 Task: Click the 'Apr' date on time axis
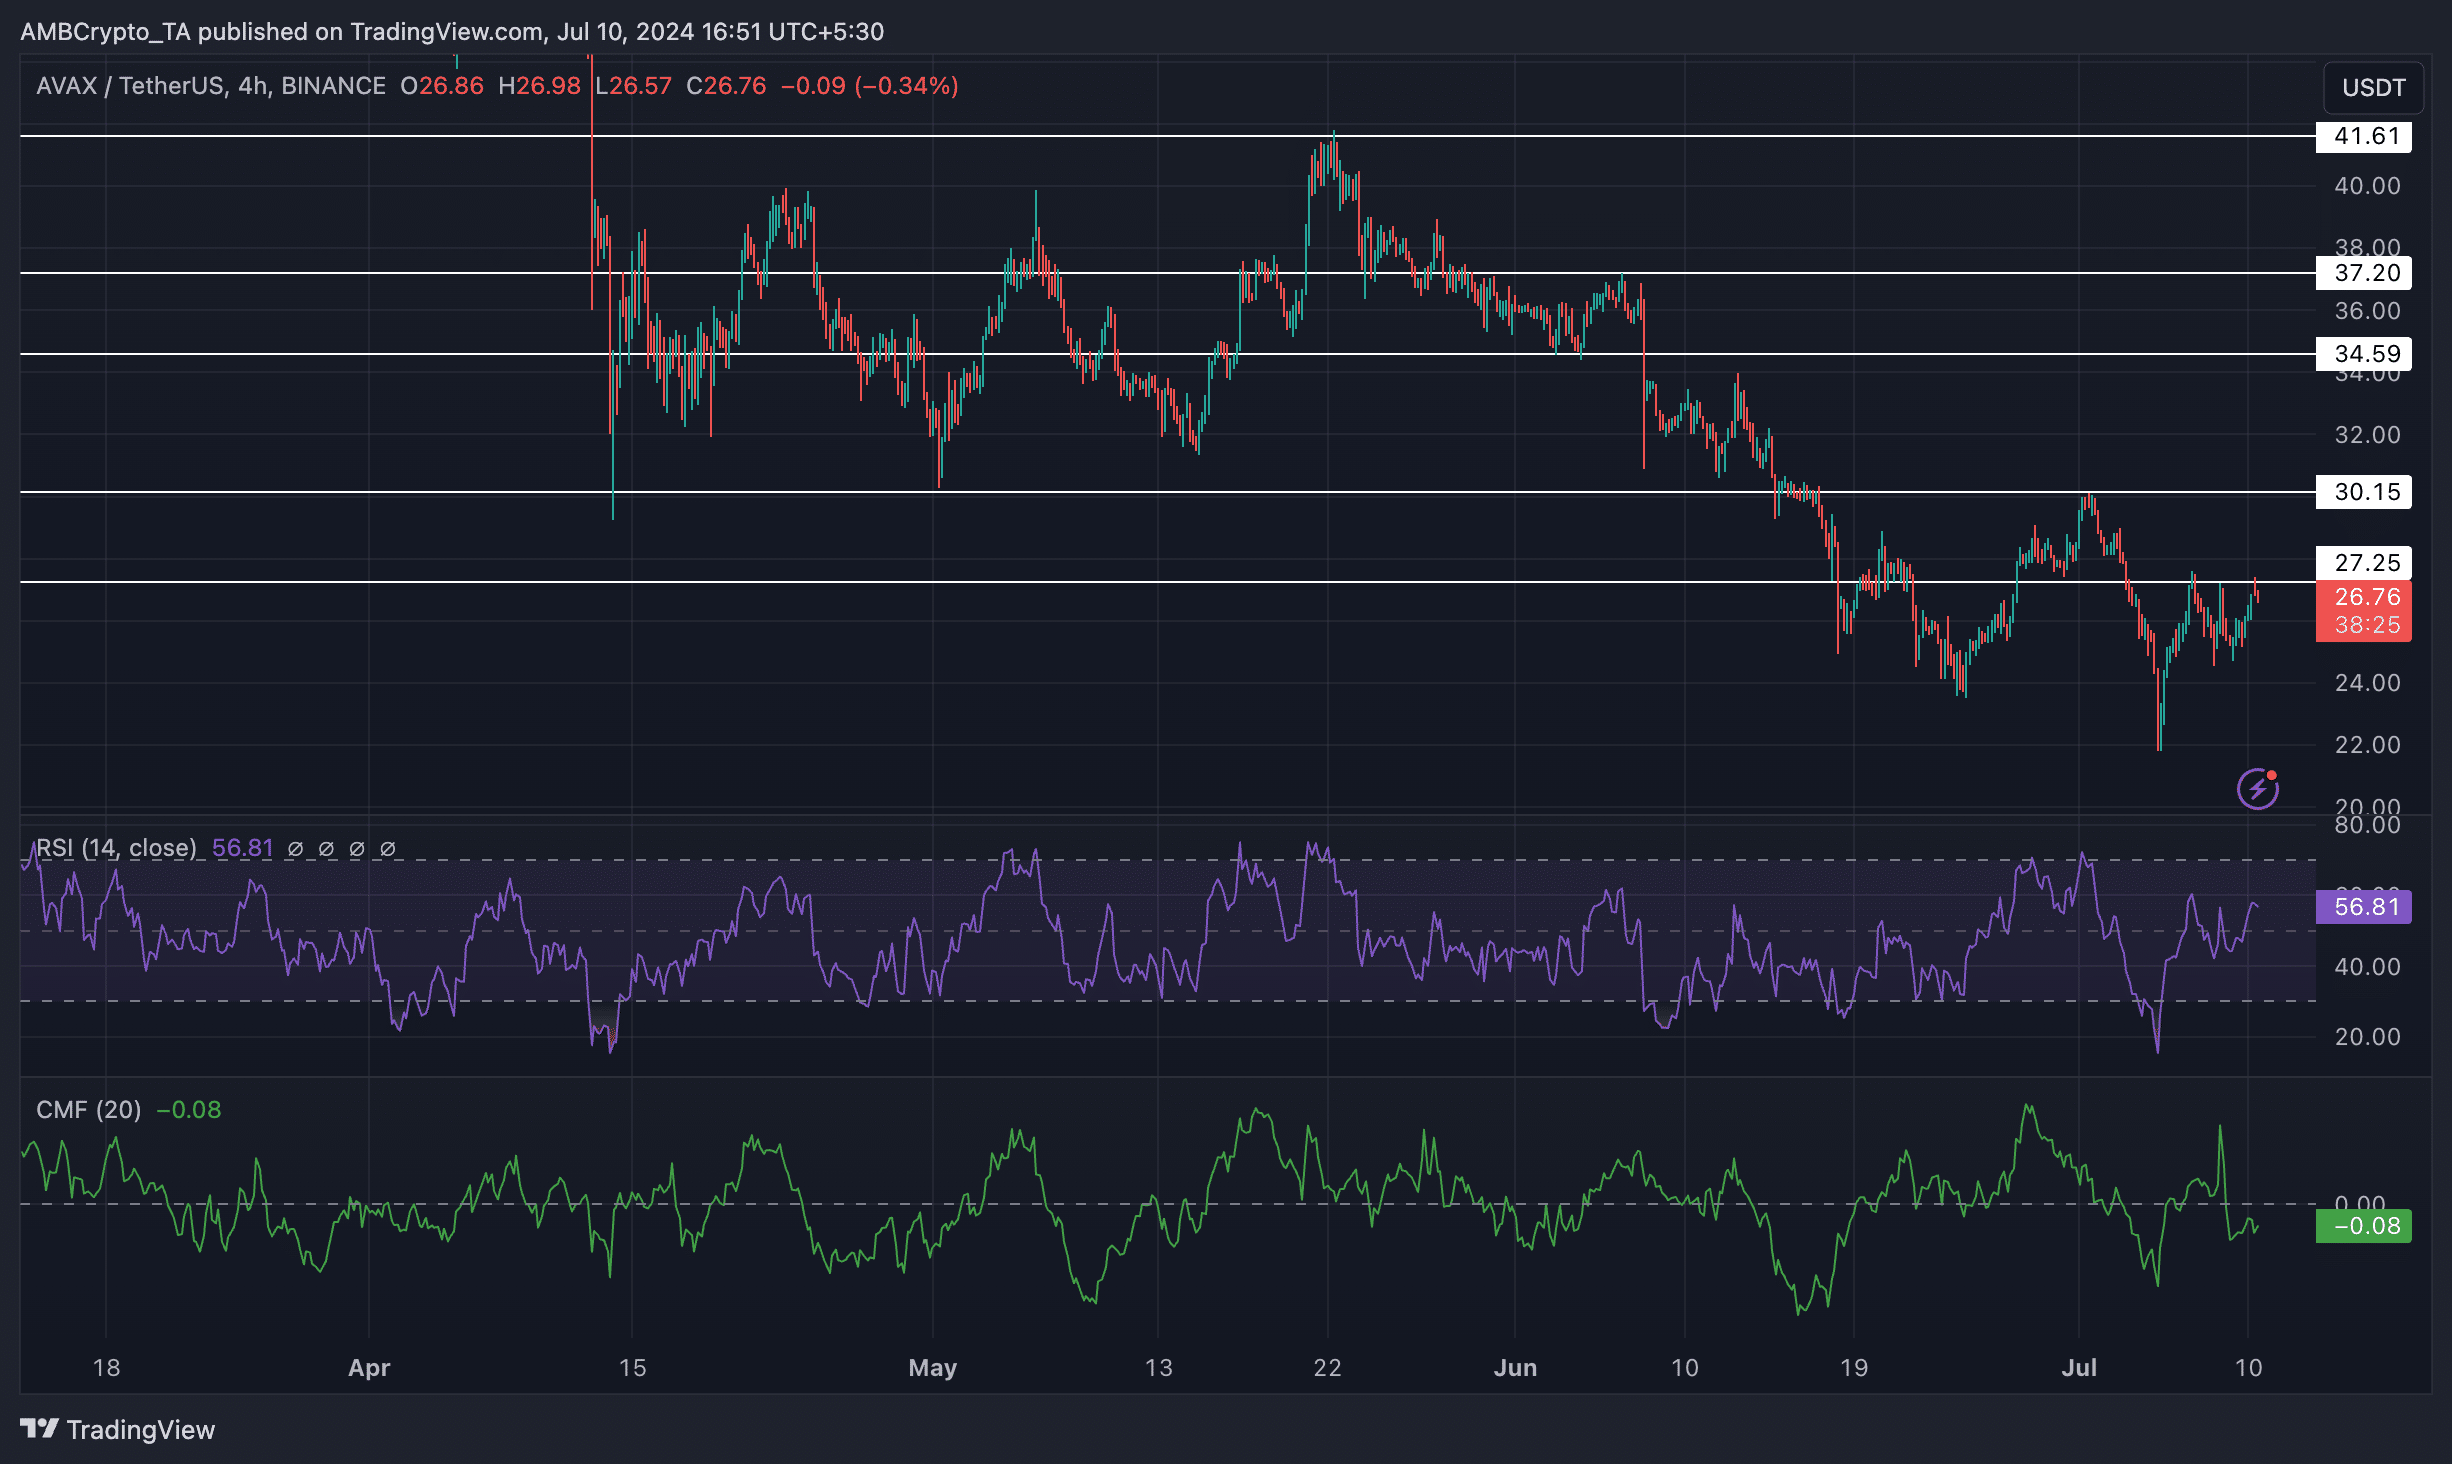click(369, 1368)
